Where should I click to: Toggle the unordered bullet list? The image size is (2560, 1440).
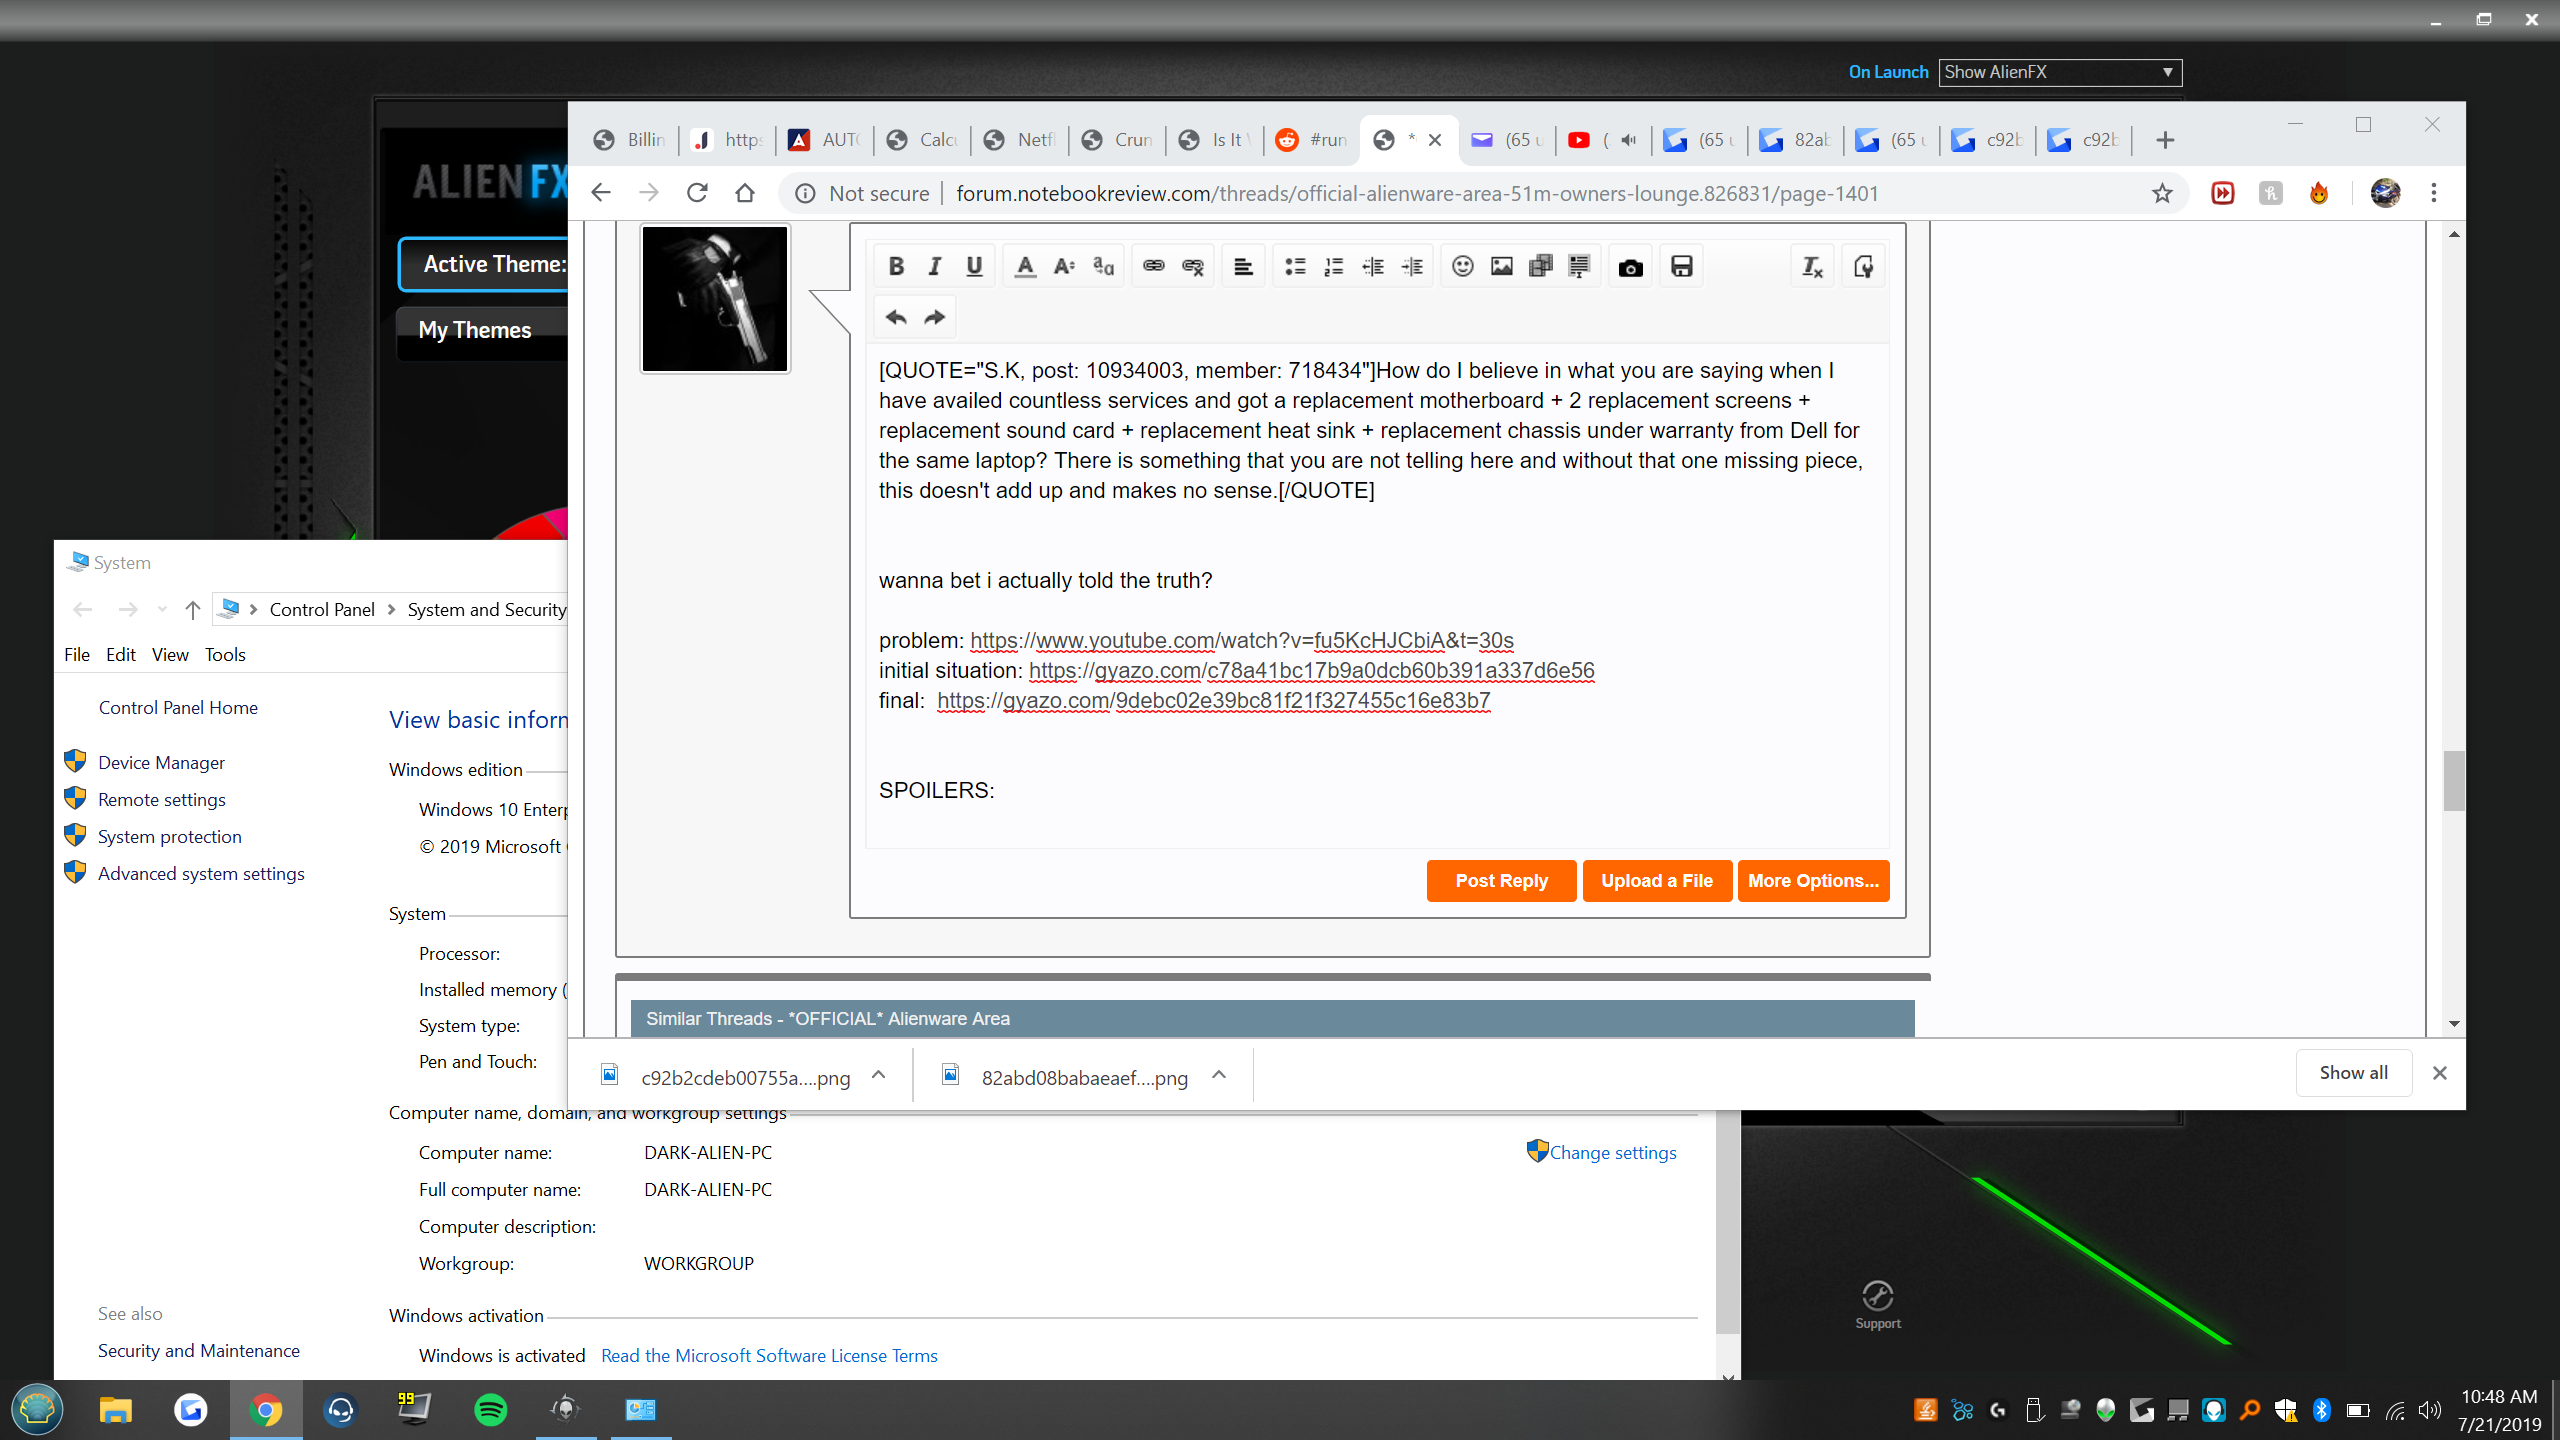click(1295, 266)
